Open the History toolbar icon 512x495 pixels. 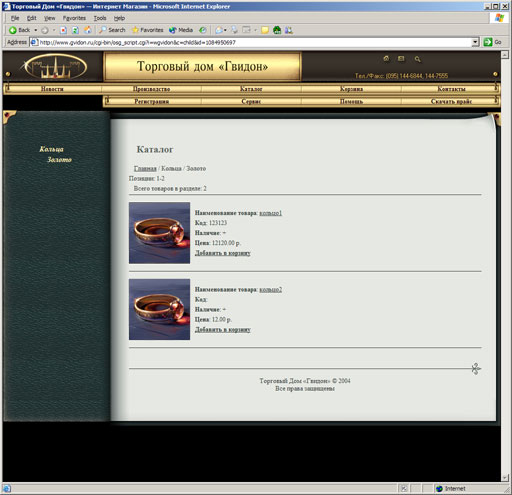tap(202, 30)
